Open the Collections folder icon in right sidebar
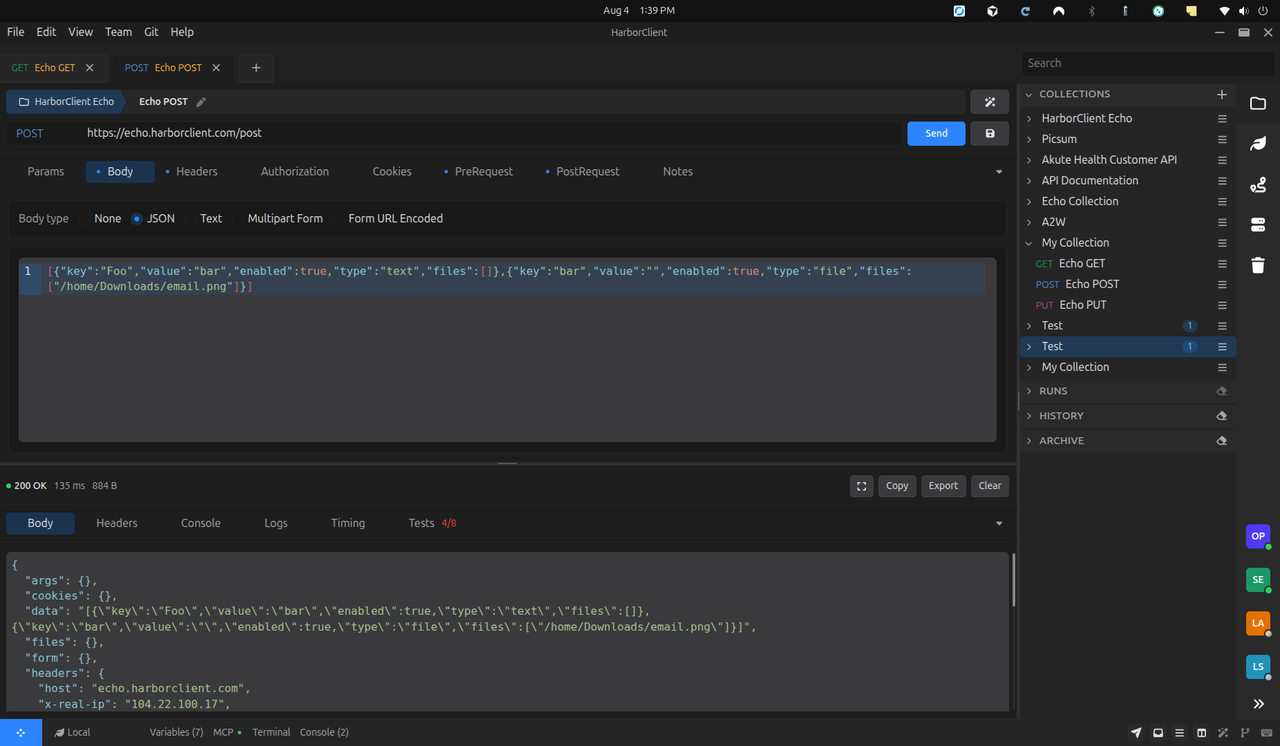Viewport: 1280px width, 746px height. [x=1258, y=103]
